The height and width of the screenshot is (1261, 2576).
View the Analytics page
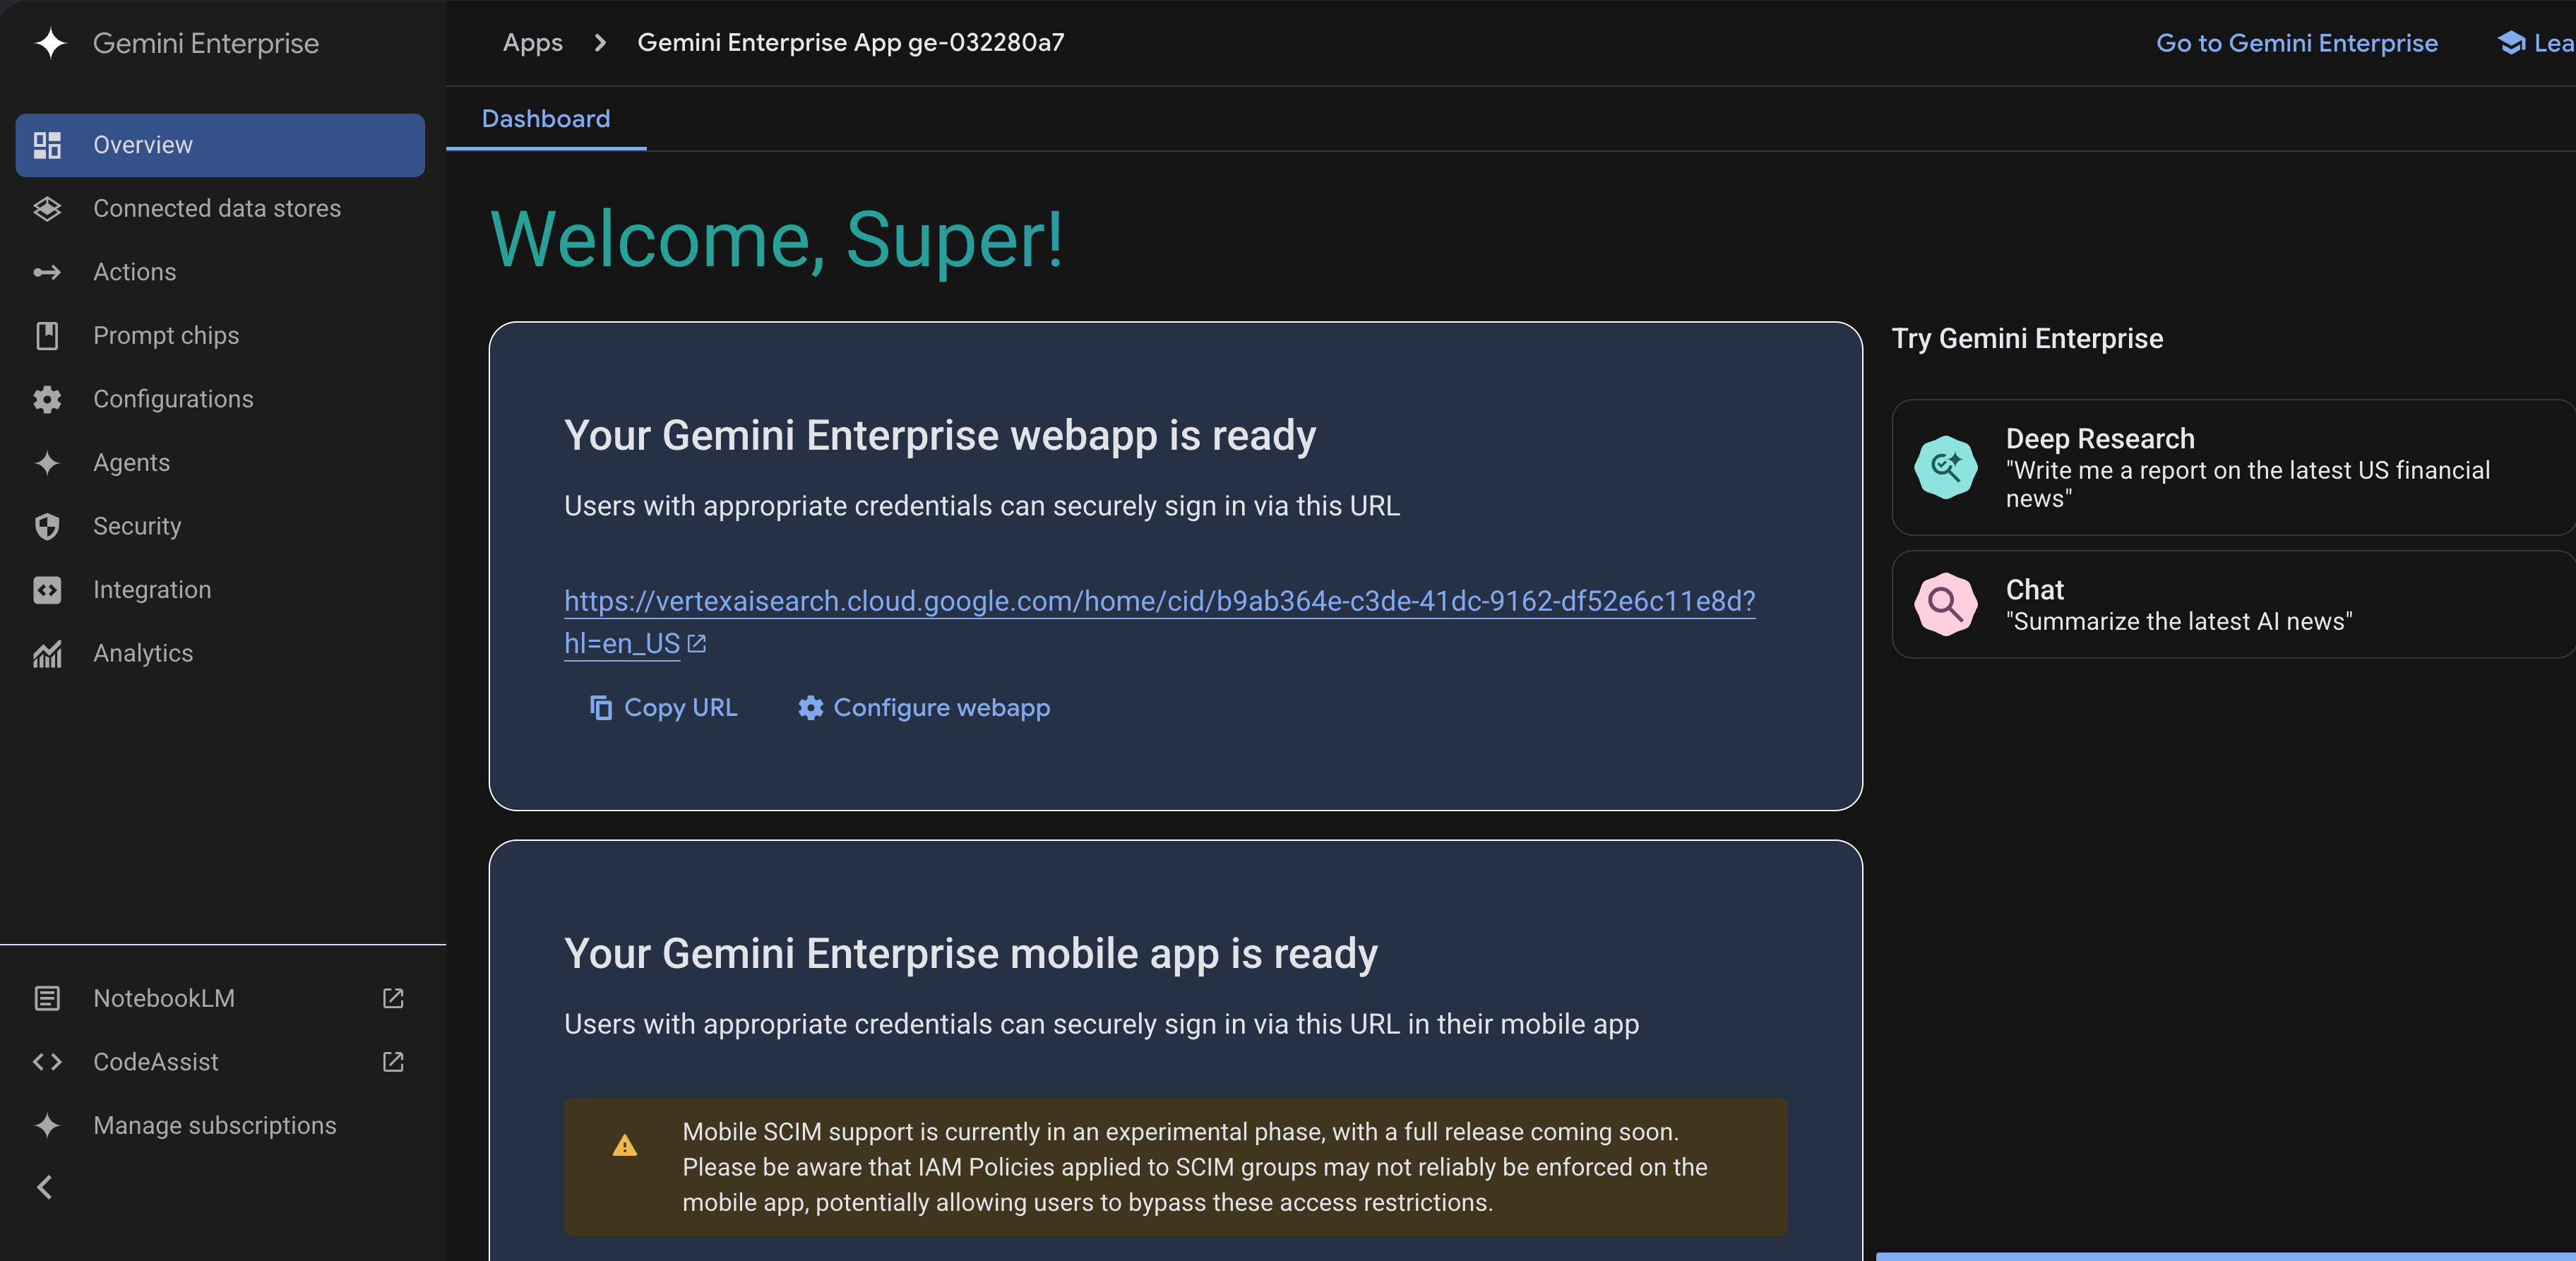coord(220,653)
